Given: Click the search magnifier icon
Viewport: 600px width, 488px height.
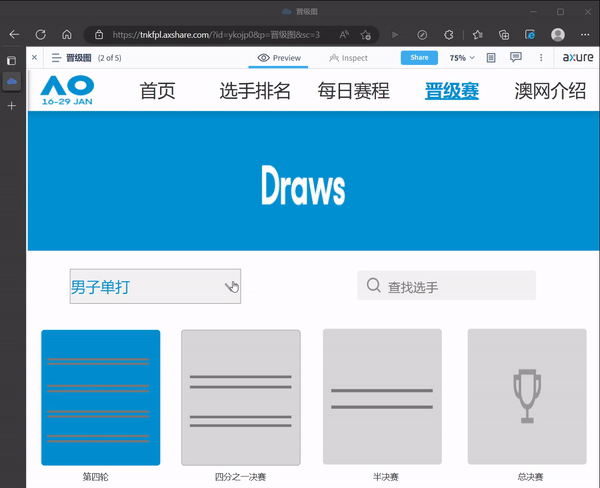Looking at the screenshot, I should pyautogui.click(x=373, y=286).
